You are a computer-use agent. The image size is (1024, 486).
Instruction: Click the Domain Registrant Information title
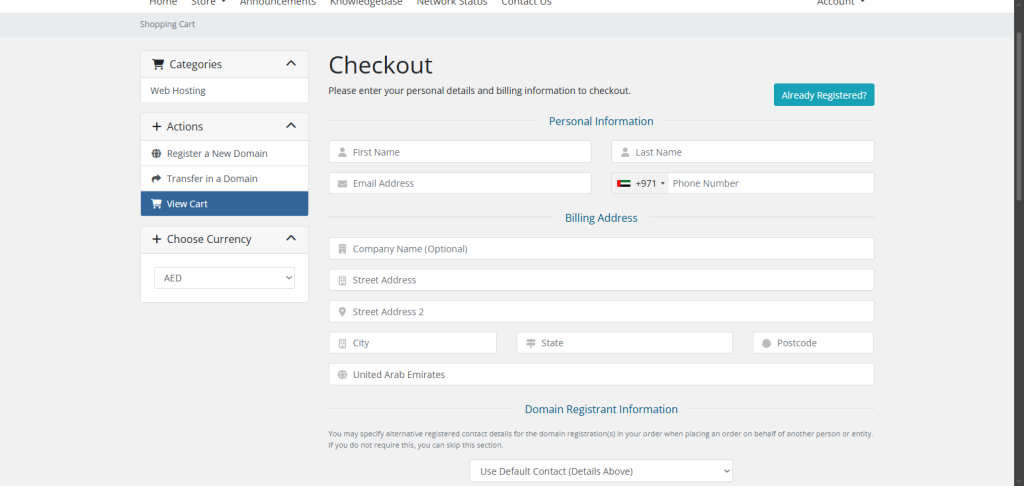[601, 409]
